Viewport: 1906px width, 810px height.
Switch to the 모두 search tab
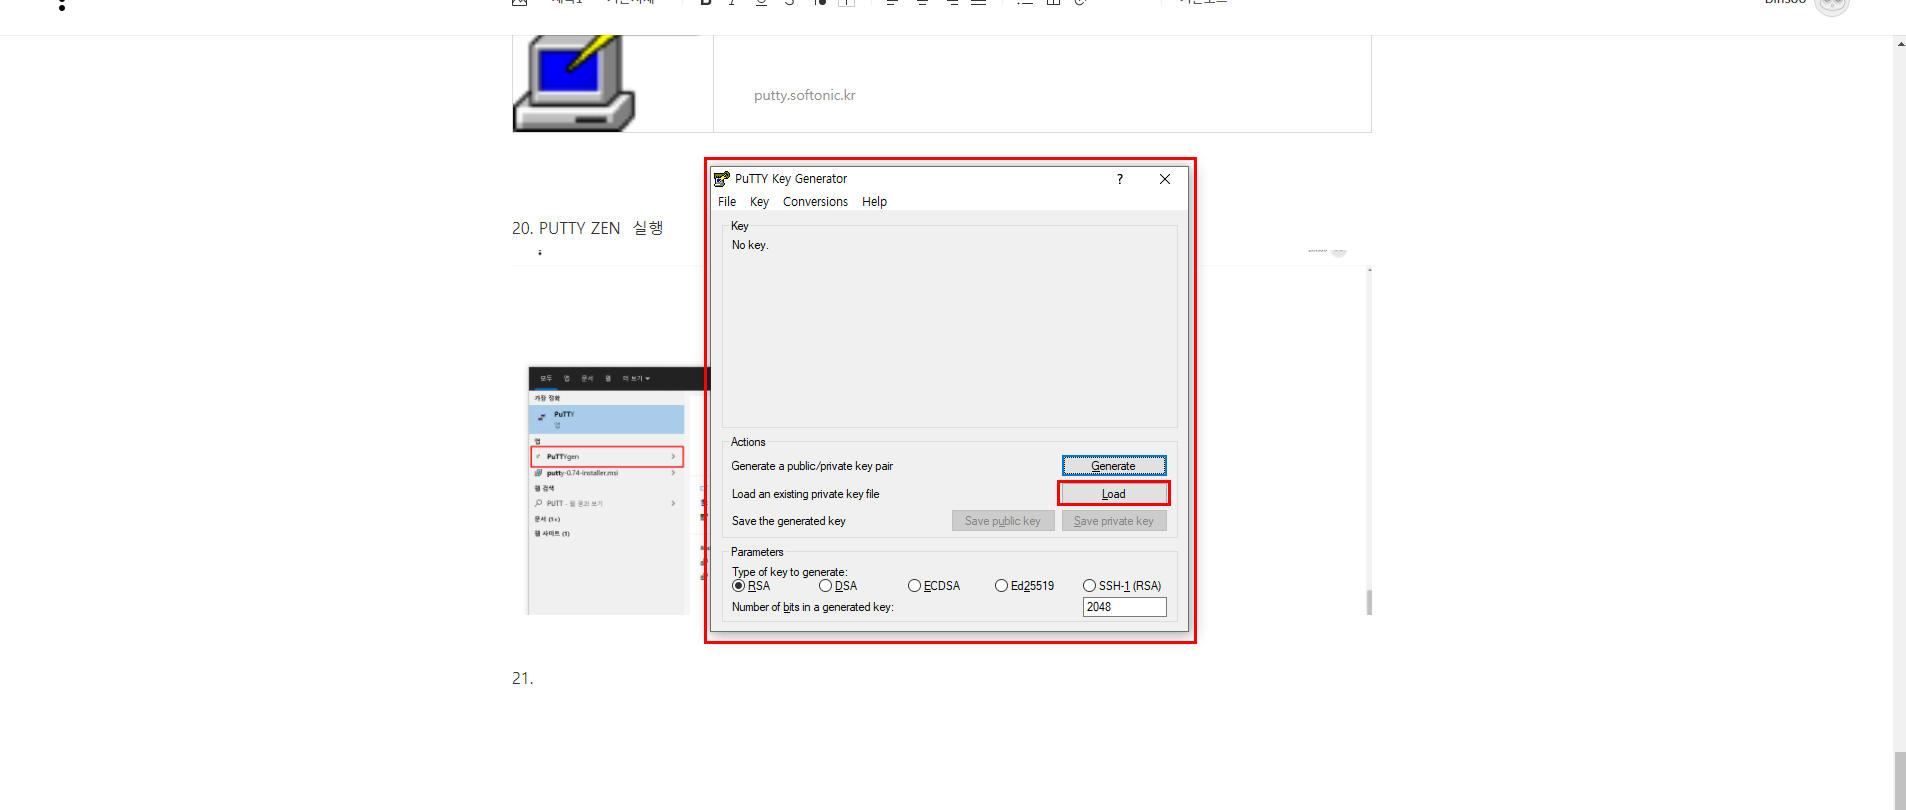546,379
